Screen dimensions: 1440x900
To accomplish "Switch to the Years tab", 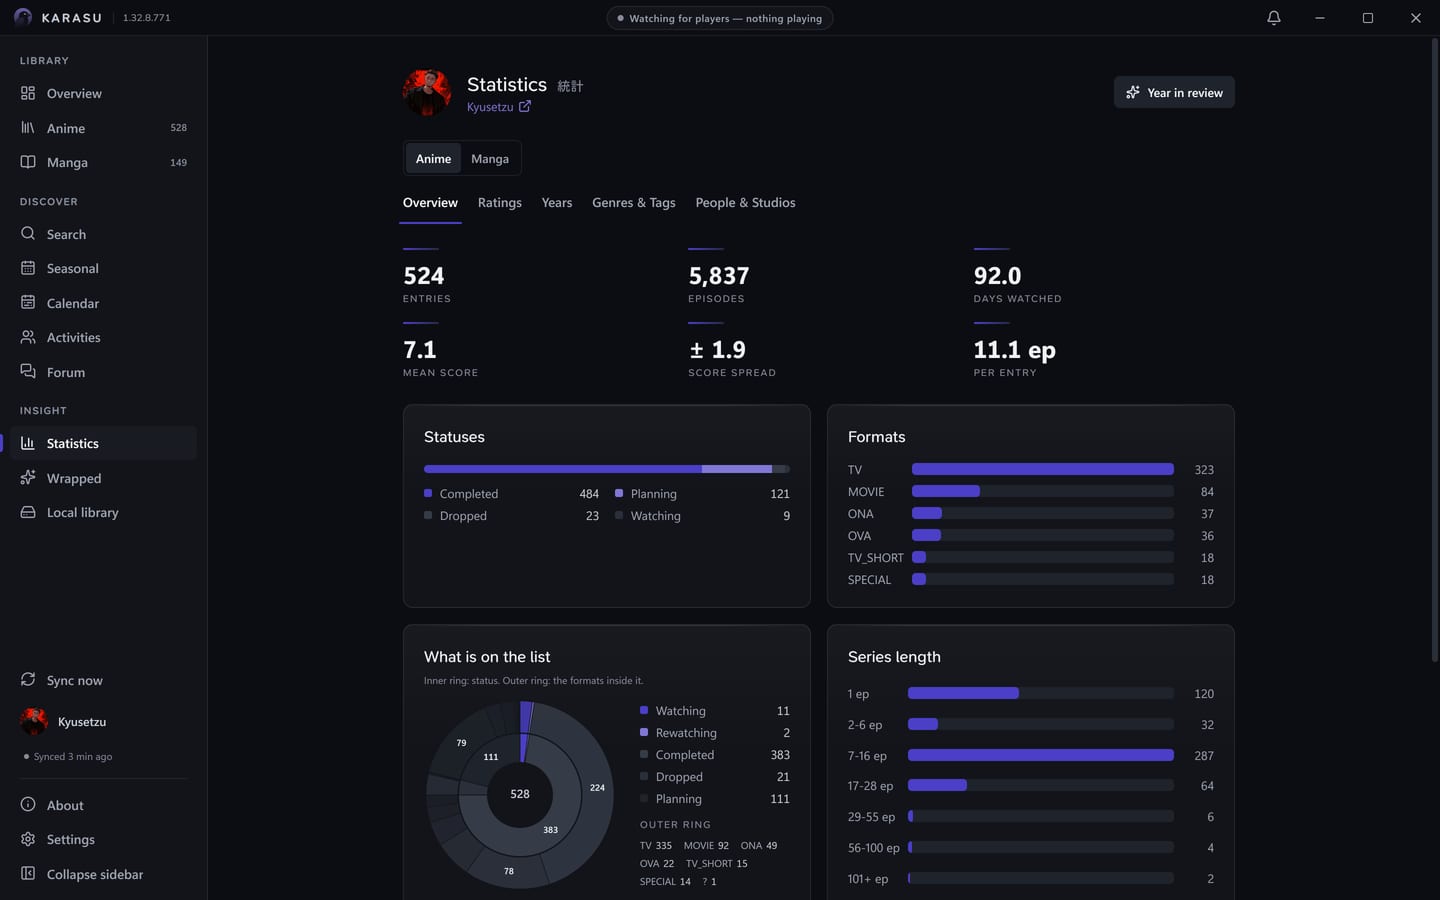I will pyautogui.click(x=557, y=202).
